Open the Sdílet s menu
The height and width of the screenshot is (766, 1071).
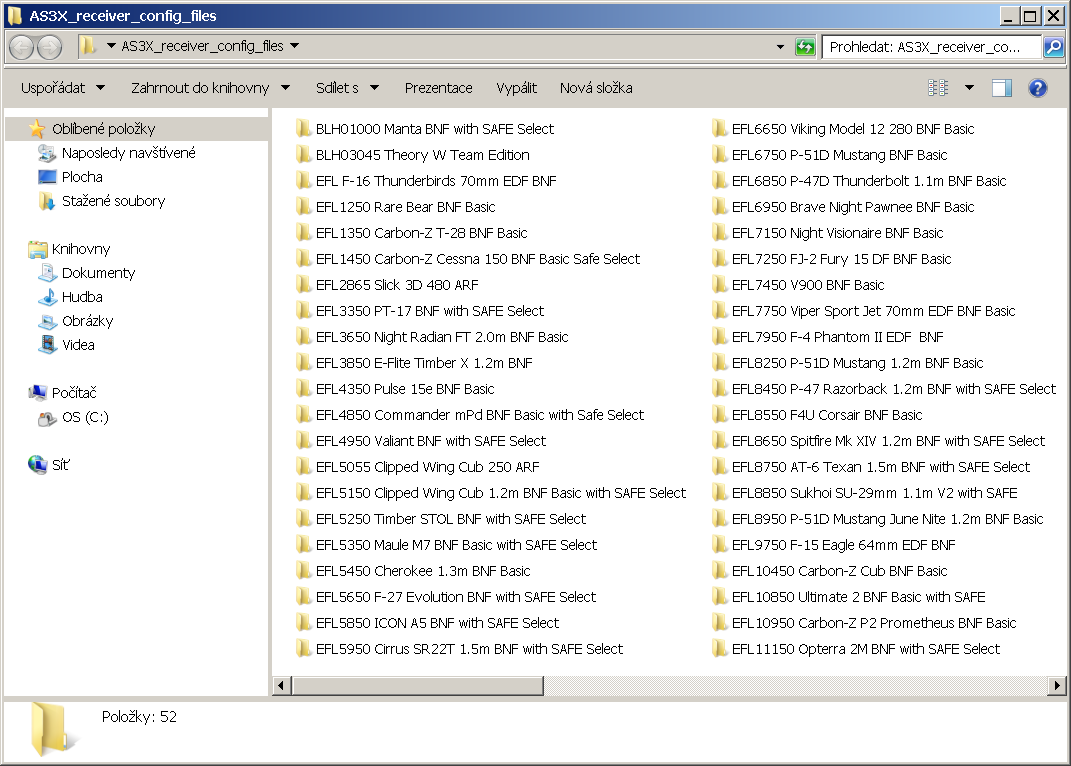point(347,88)
